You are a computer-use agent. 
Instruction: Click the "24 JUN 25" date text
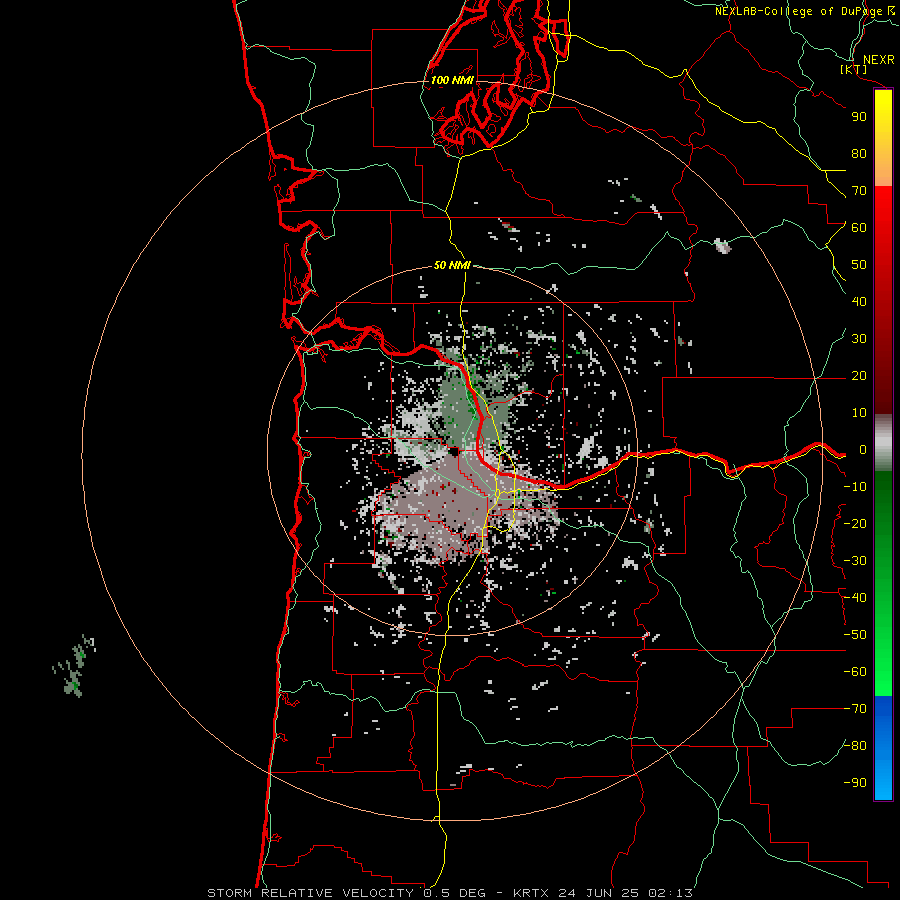coord(599,893)
